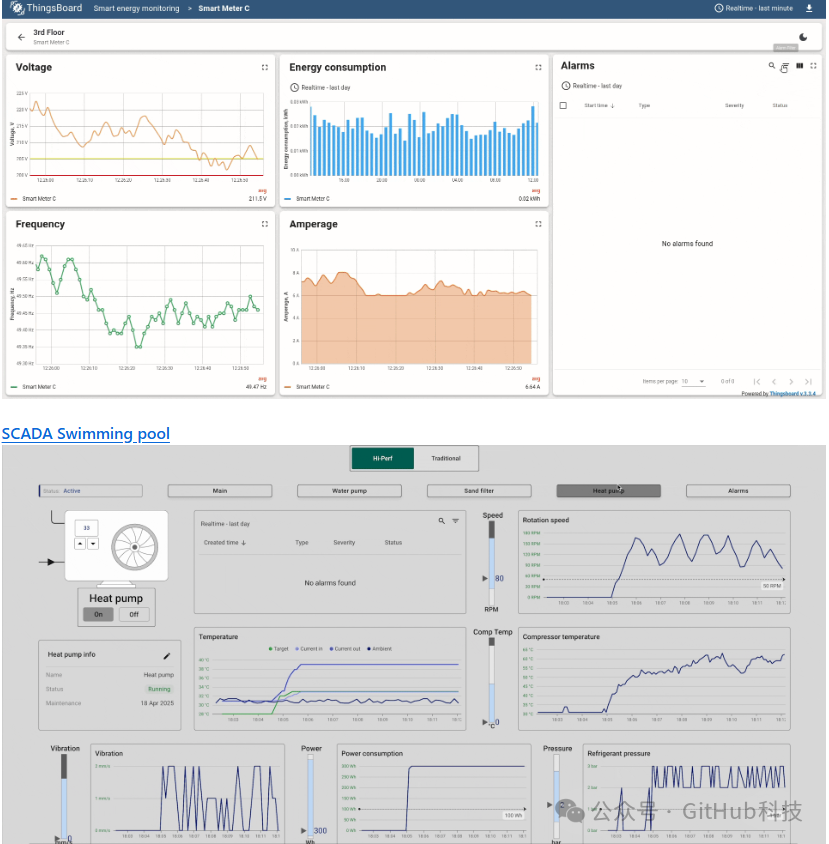Turn the Heat pump Off
The width and height of the screenshot is (829, 844).
134,614
